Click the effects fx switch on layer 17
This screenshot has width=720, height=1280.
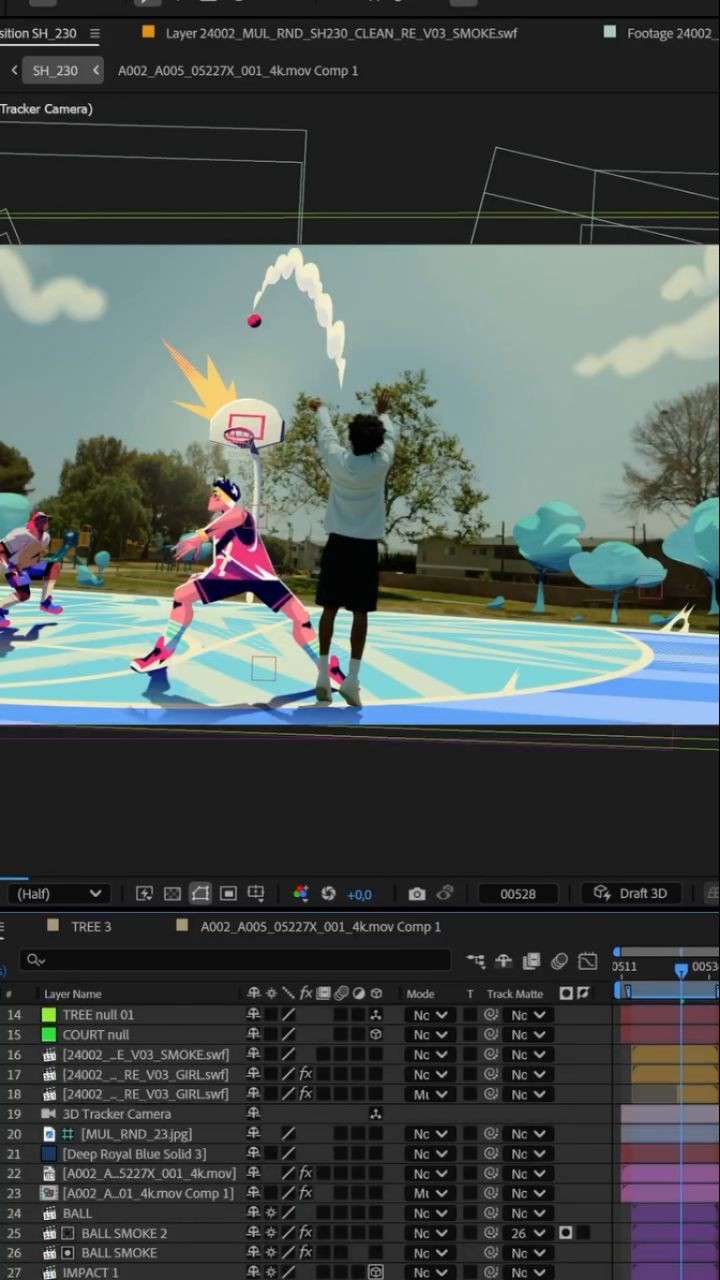[306, 1074]
